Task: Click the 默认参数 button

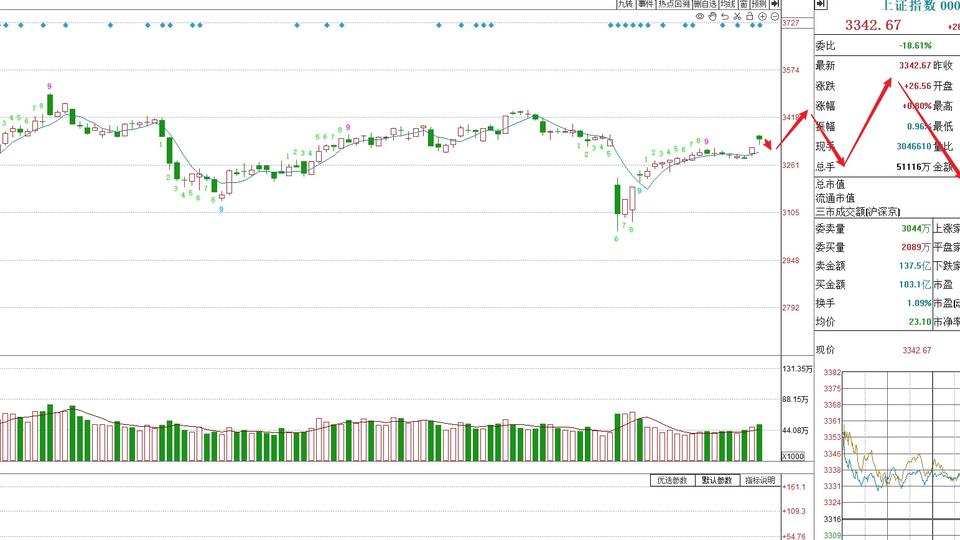Action: [x=717, y=481]
